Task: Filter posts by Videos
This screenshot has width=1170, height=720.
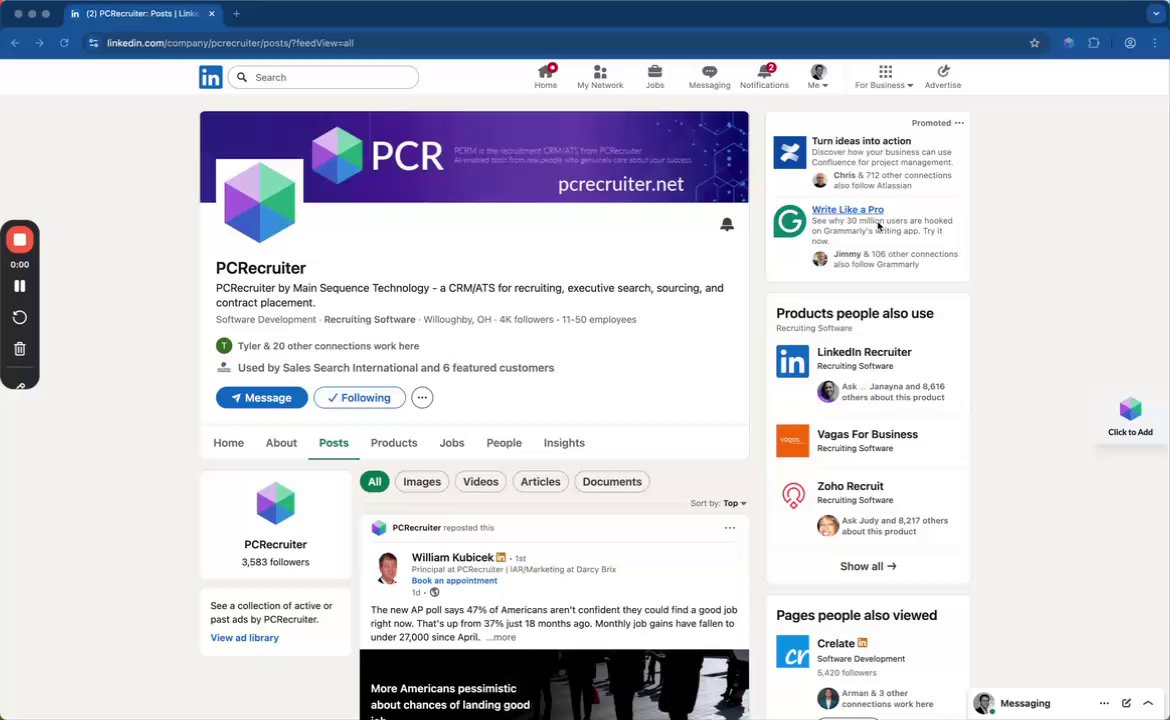Action: coord(481,481)
